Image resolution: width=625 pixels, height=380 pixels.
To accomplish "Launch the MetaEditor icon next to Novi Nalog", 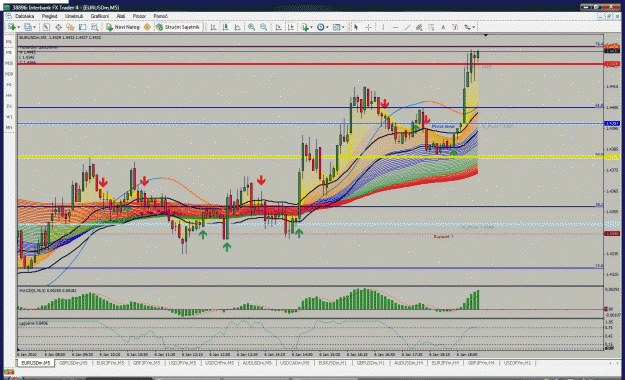I will [x=147, y=27].
